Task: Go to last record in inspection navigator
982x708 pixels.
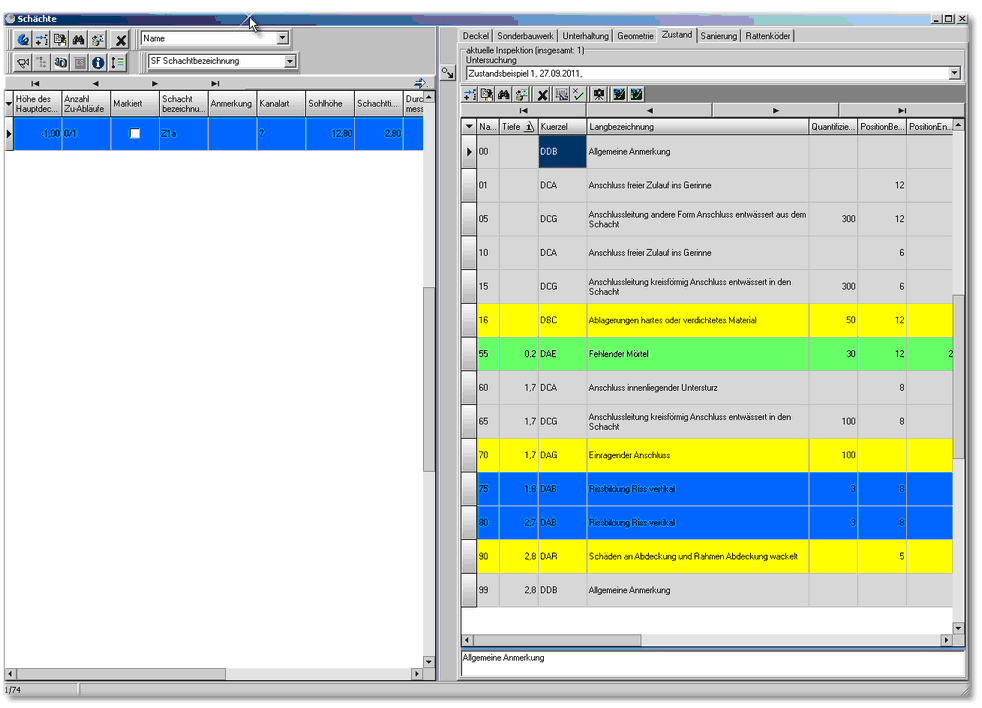Action: [x=901, y=110]
